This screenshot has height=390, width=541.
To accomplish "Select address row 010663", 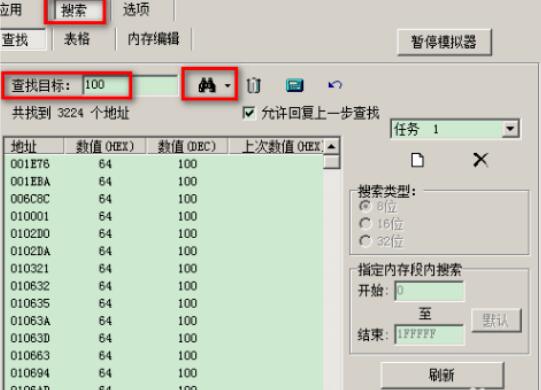I will pyautogui.click(x=164, y=355).
